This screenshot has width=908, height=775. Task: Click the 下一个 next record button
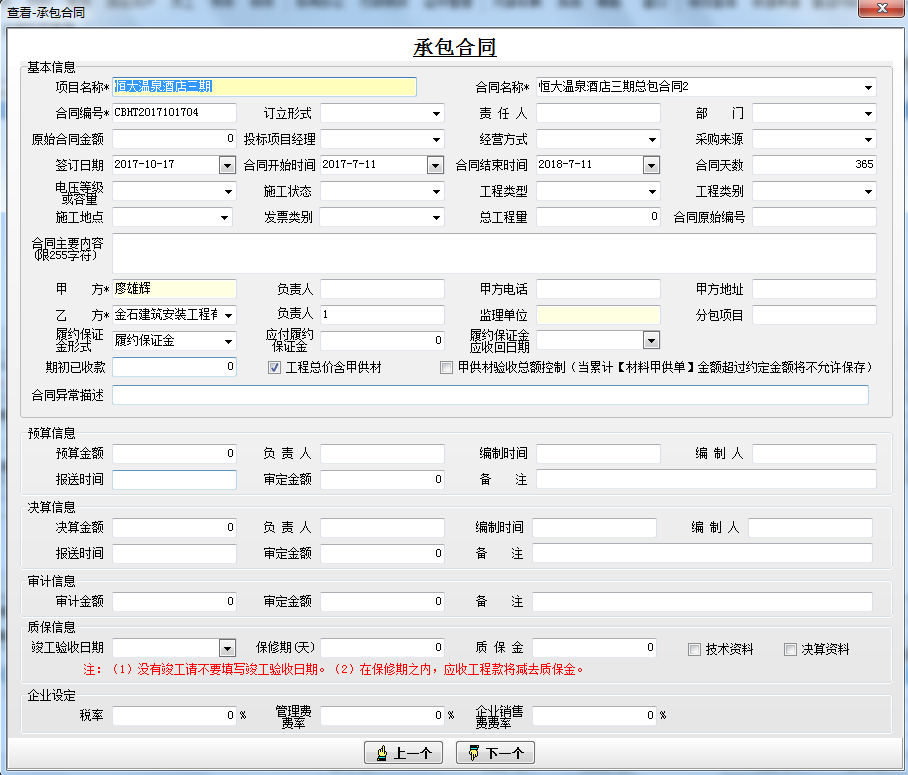coord(495,753)
